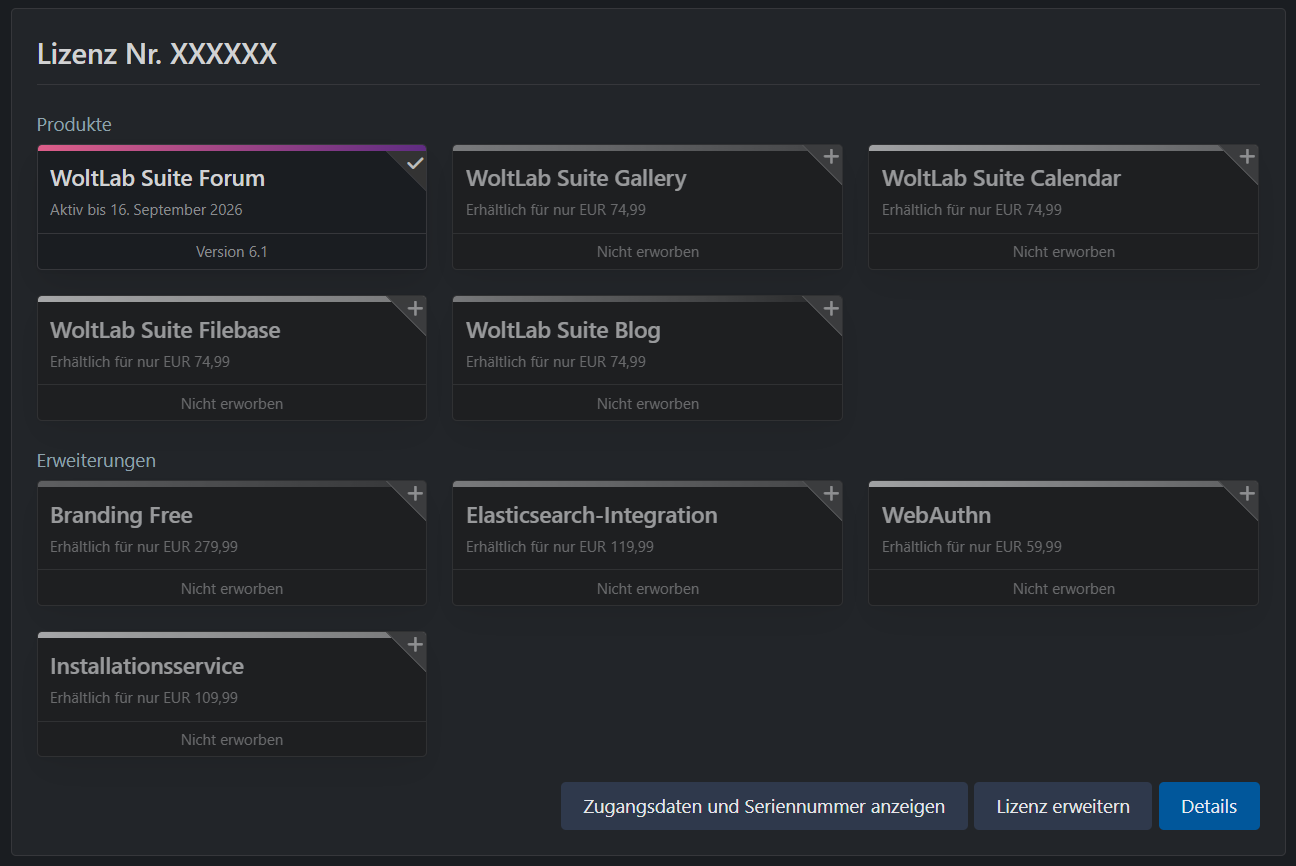Click plus icon on Branding Free card
The image size is (1296, 866).
coord(415,494)
